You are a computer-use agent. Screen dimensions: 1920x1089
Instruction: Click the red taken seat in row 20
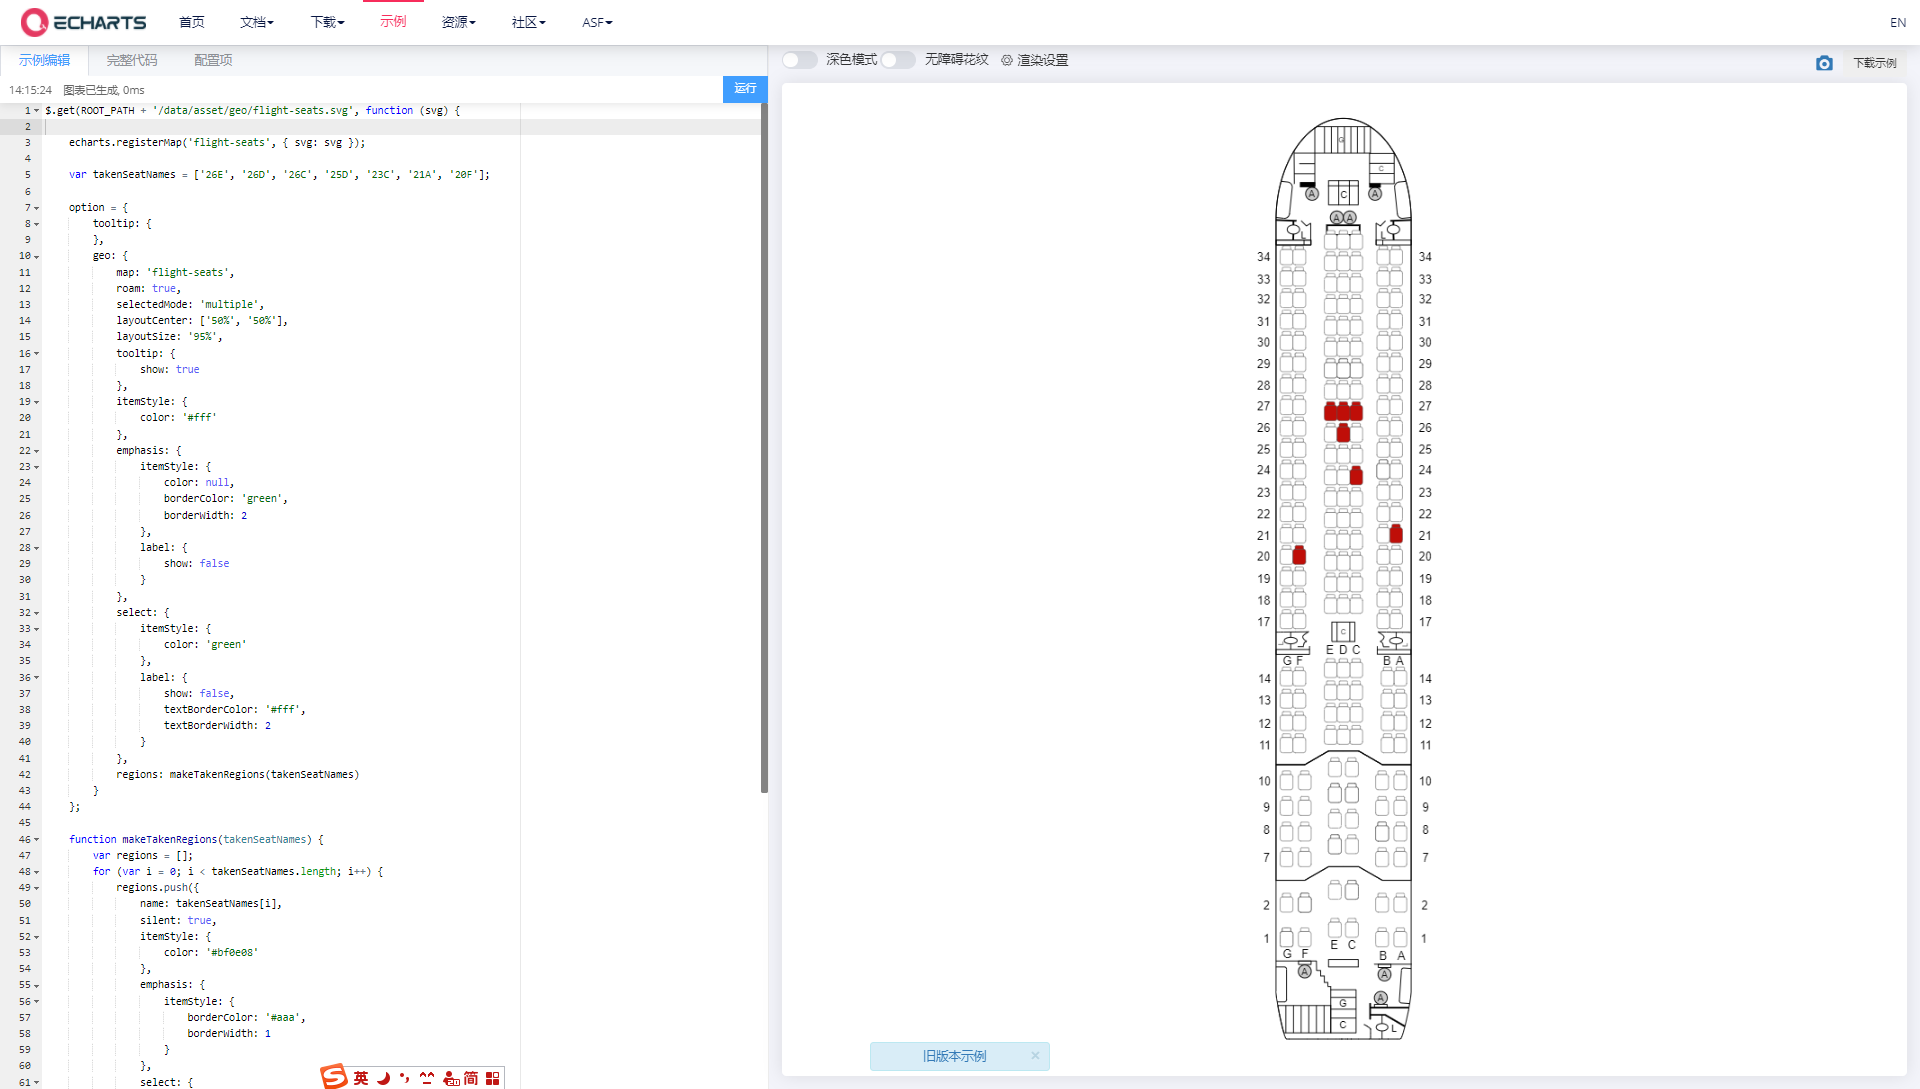coord(1299,555)
